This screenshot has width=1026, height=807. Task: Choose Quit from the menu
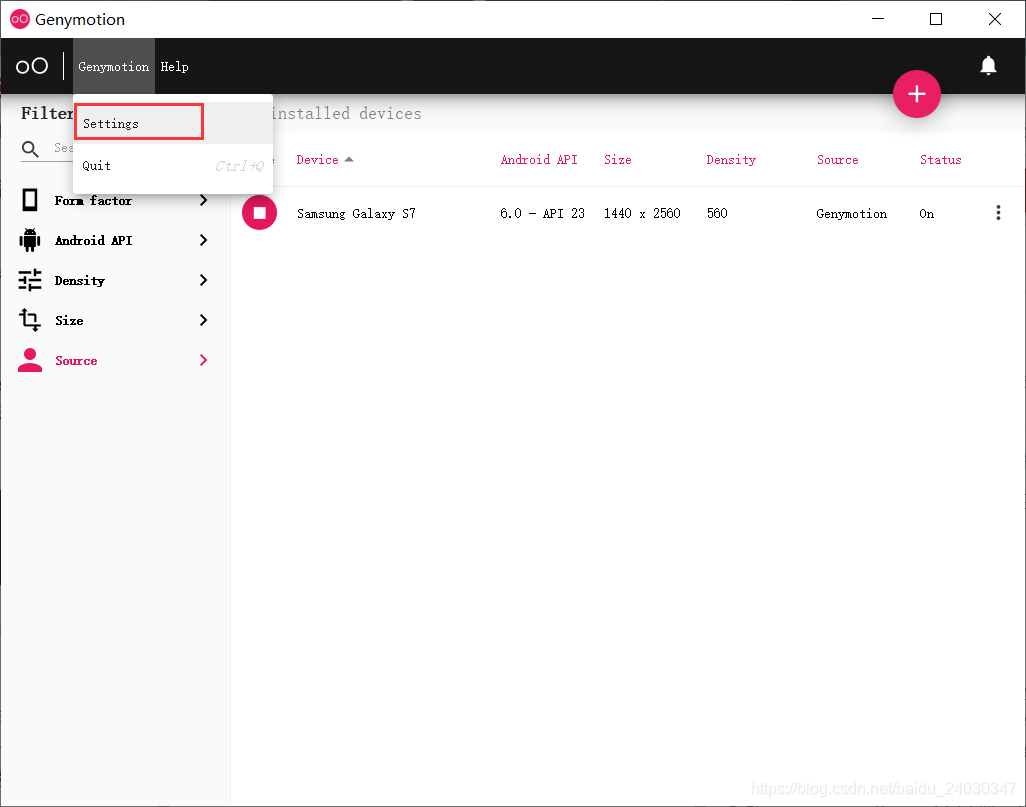pos(173,166)
